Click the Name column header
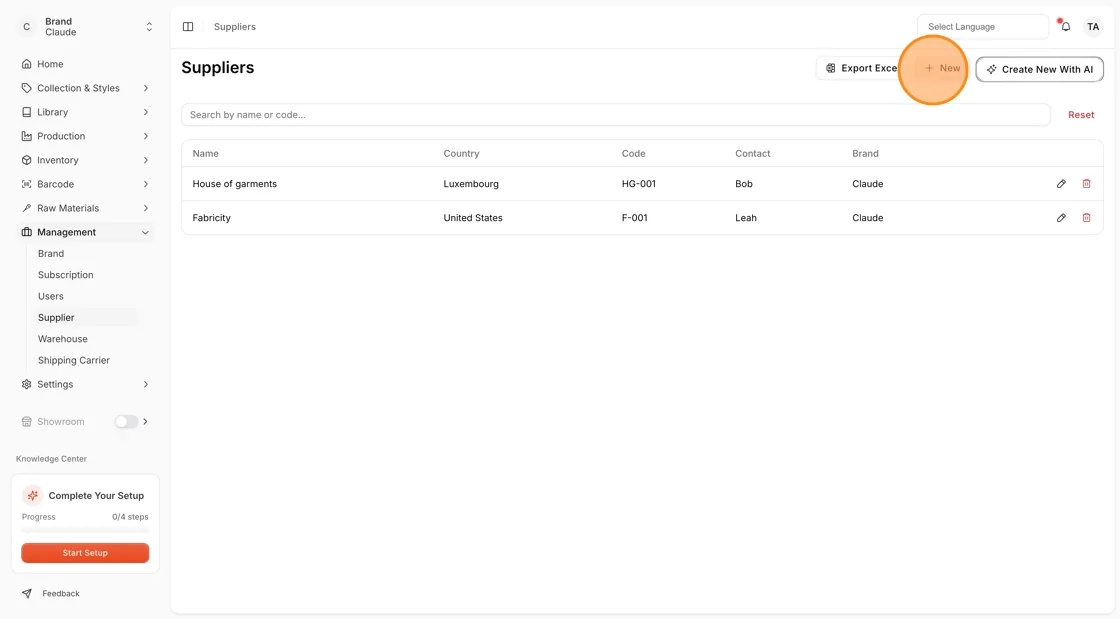Viewport: 1120px width, 619px height. (x=206, y=154)
